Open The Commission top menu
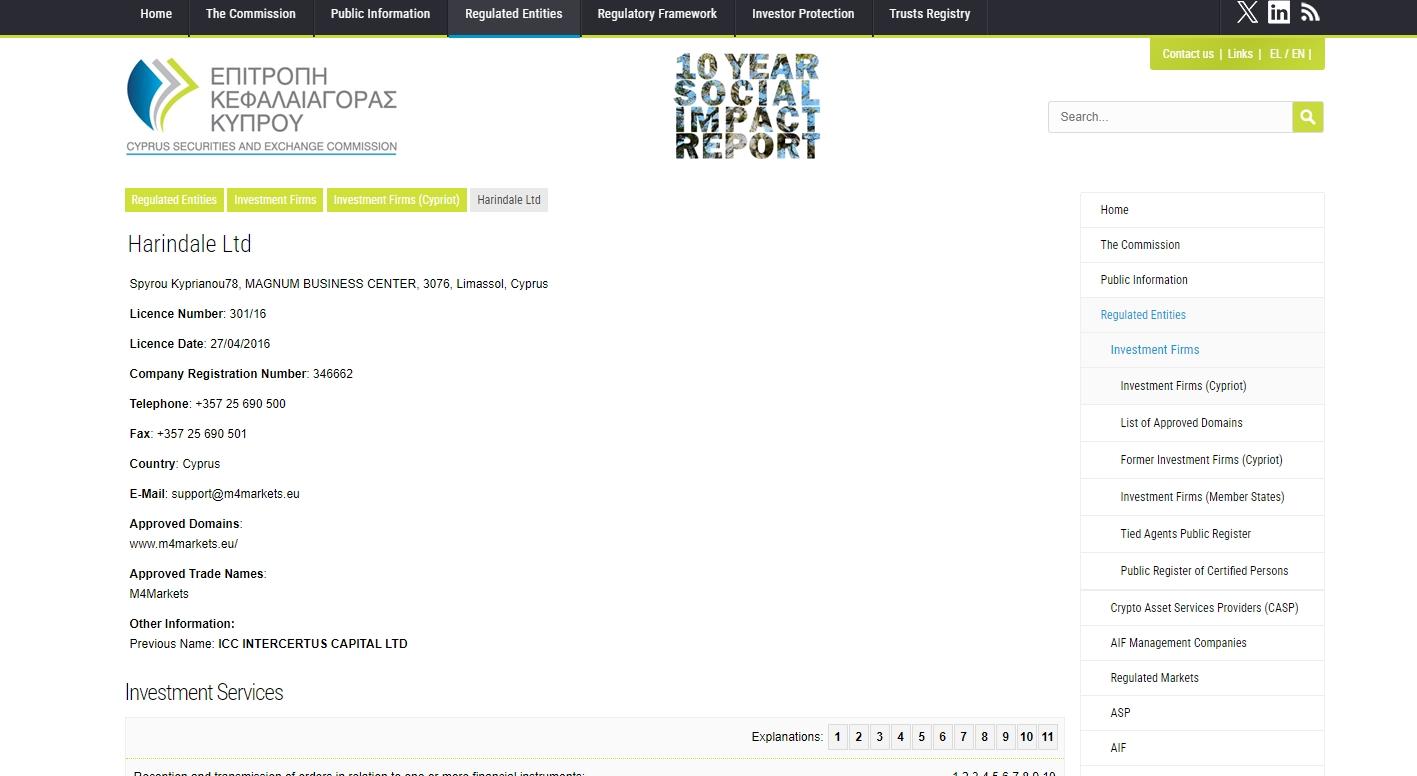This screenshot has width=1417, height=776. (251, 14)
